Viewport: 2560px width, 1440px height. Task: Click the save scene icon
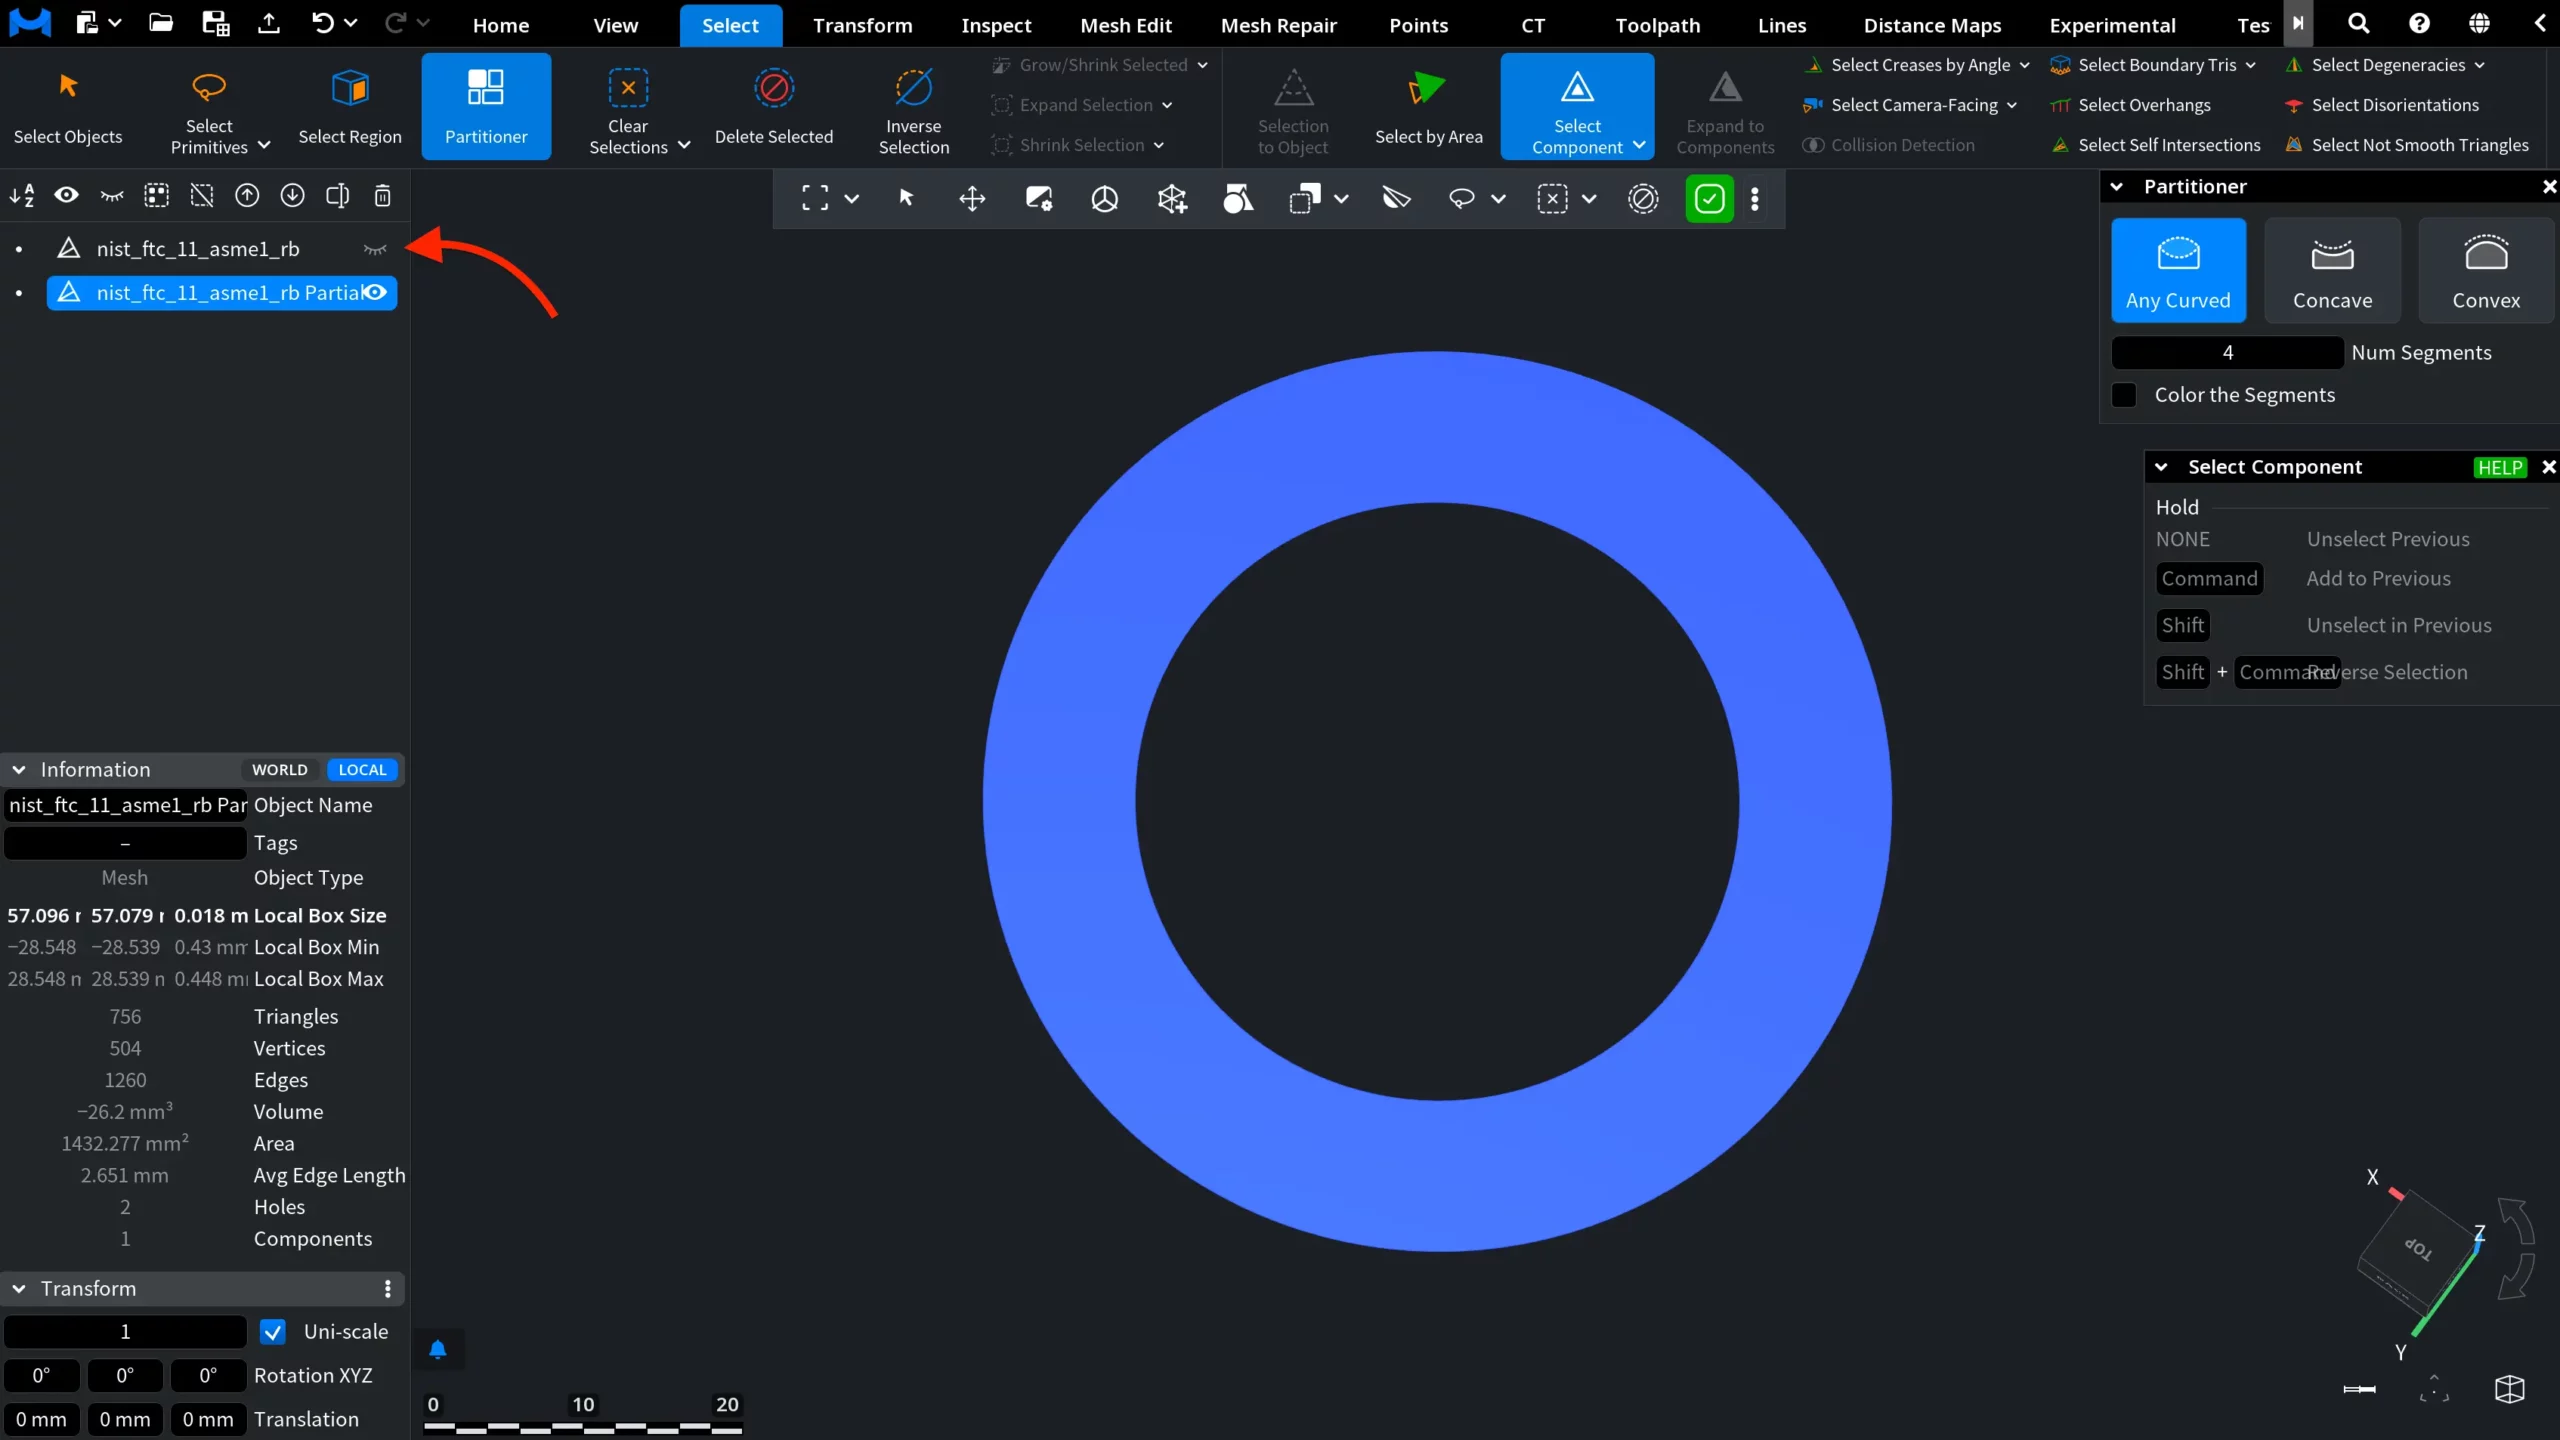(x=215, y=23)
